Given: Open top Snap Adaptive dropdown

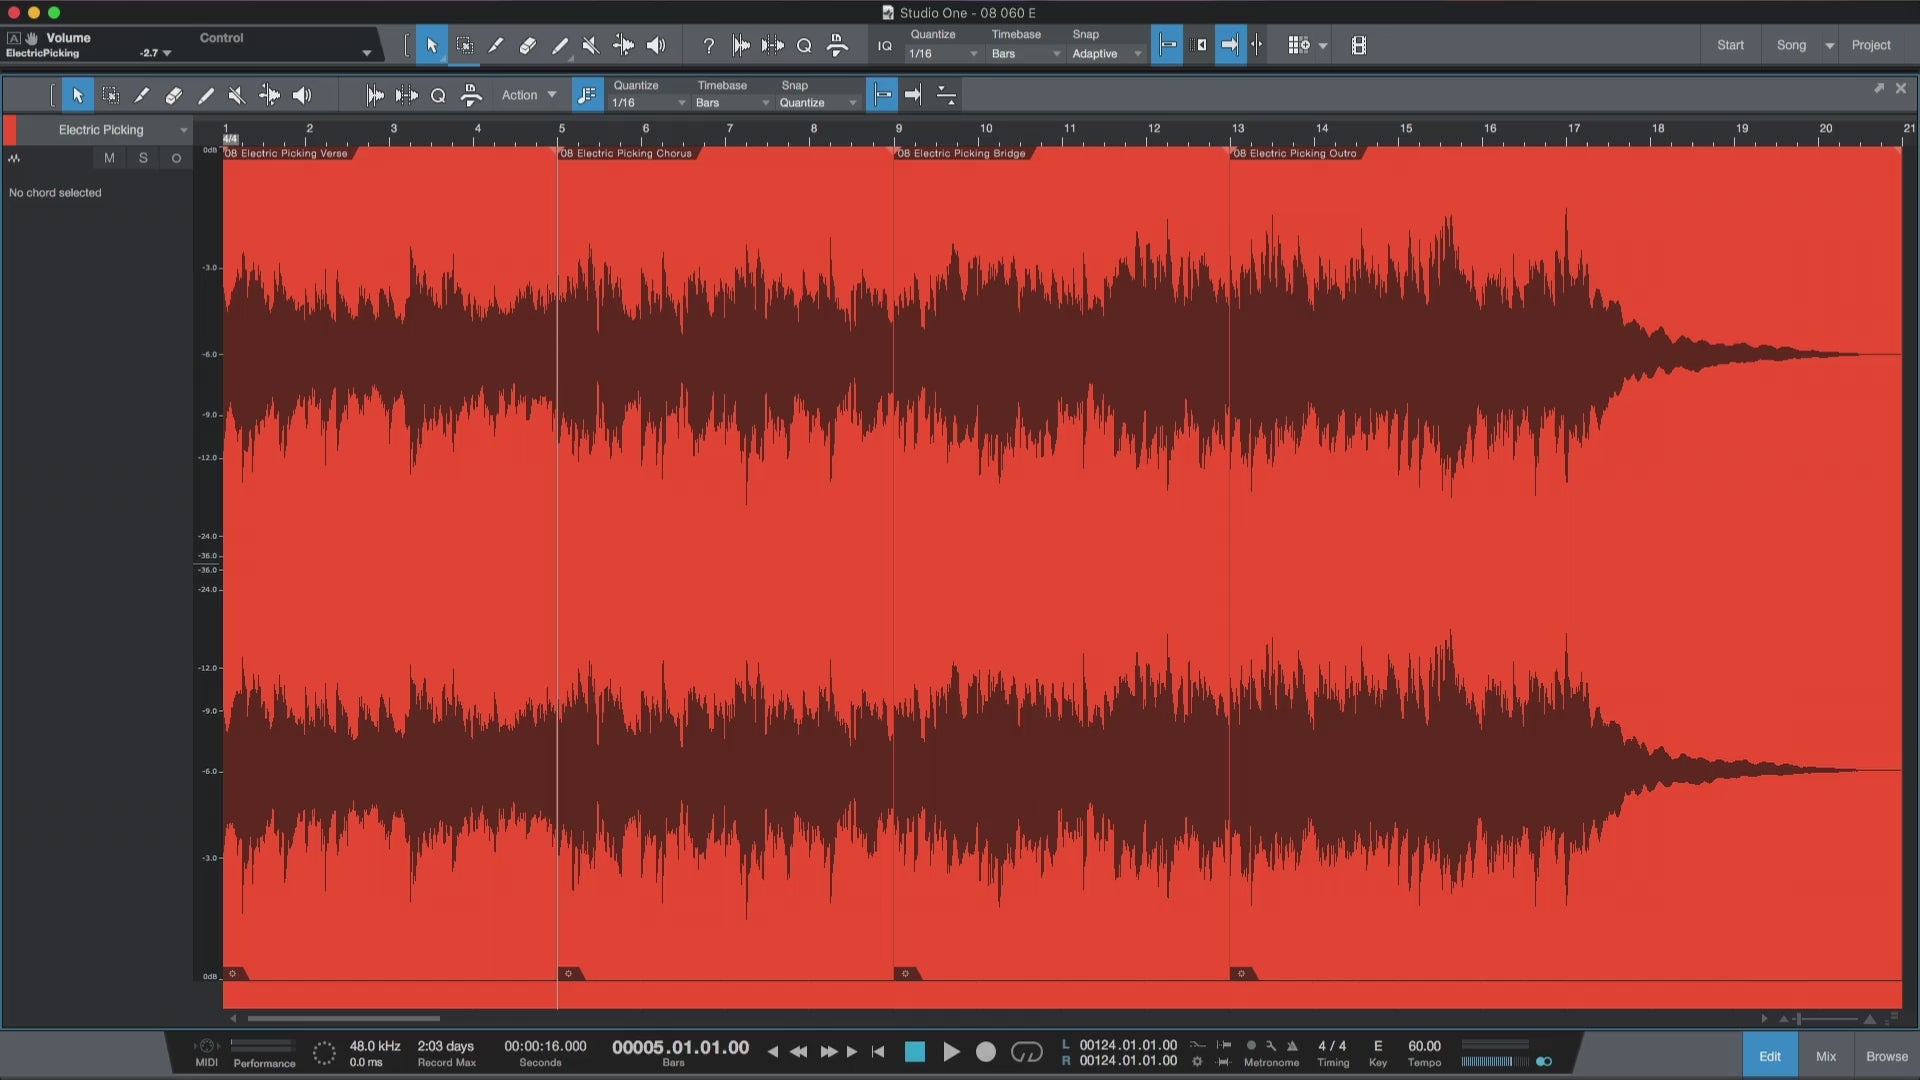Looking at the screenshot, I should [x=1107, y=54].
